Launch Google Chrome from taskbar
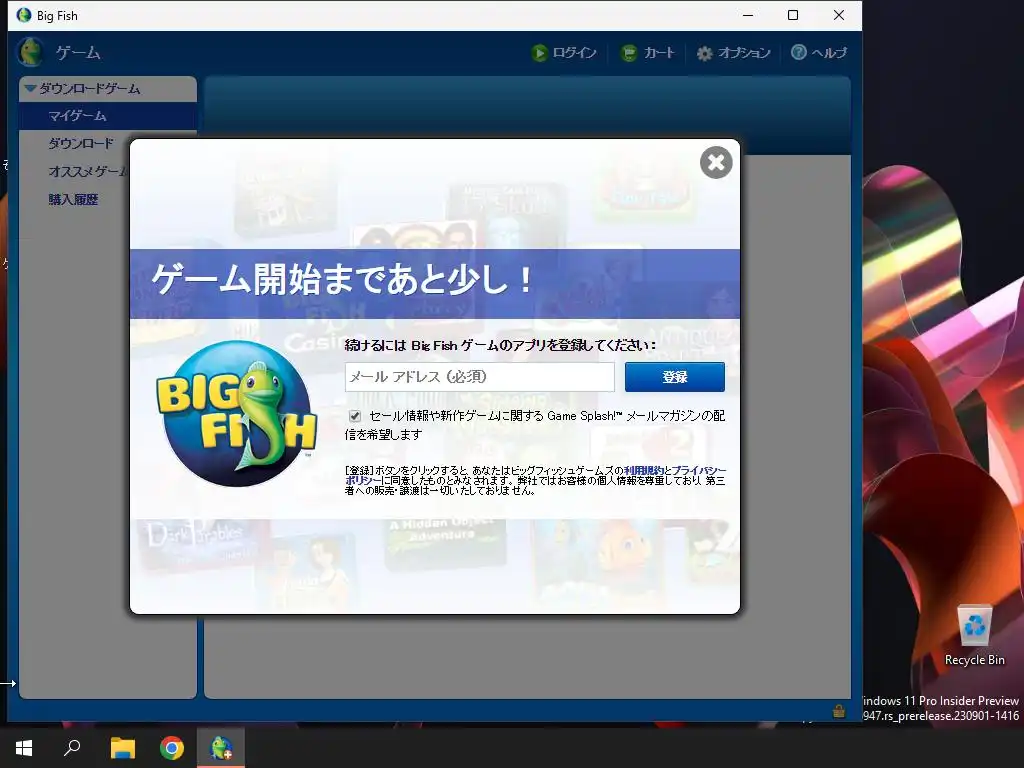Screen dimensions: 1024x768 pos(172,748)
